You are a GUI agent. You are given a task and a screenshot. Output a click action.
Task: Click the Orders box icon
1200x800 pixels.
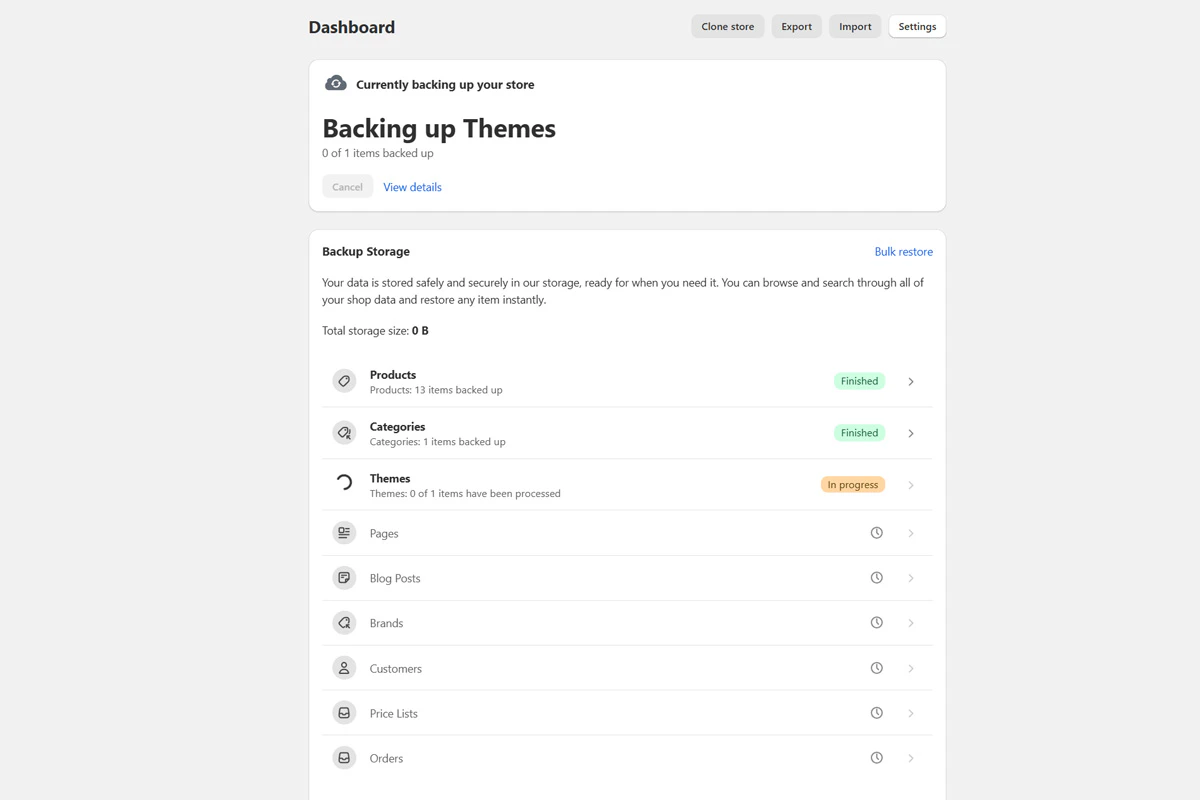(x=344, y=757)
